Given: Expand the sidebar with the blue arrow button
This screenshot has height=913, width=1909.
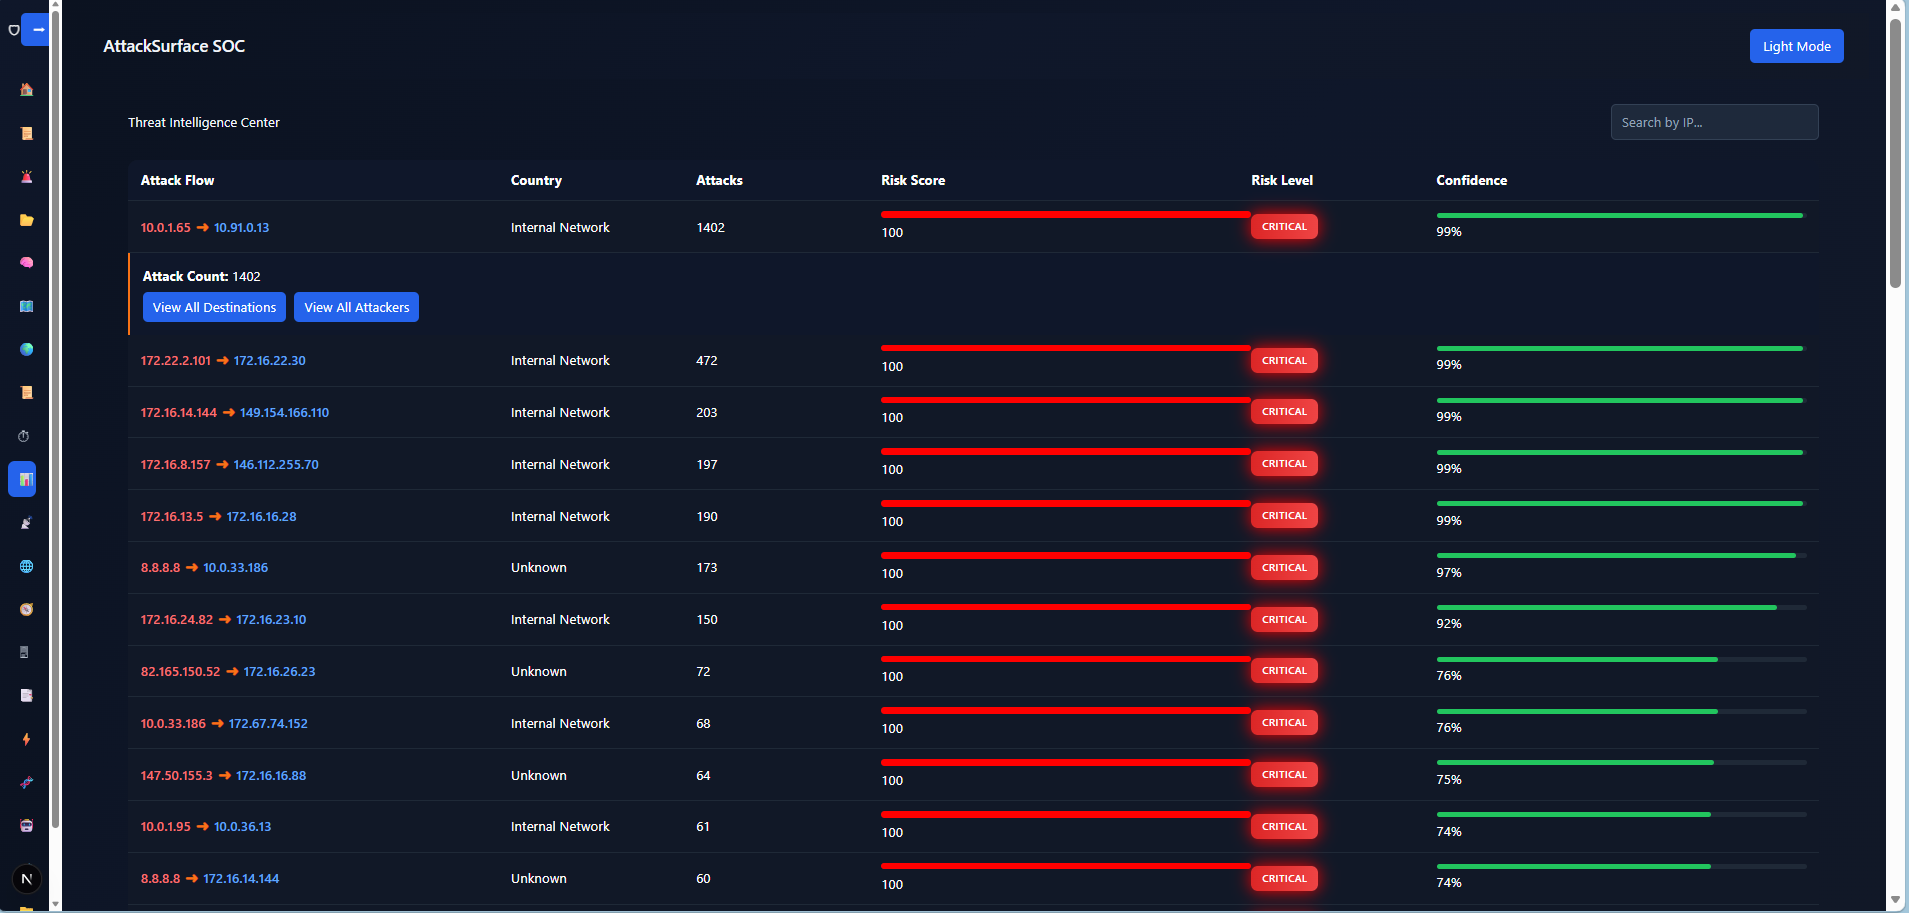Looking at the screenshot, I should point(36,30).
